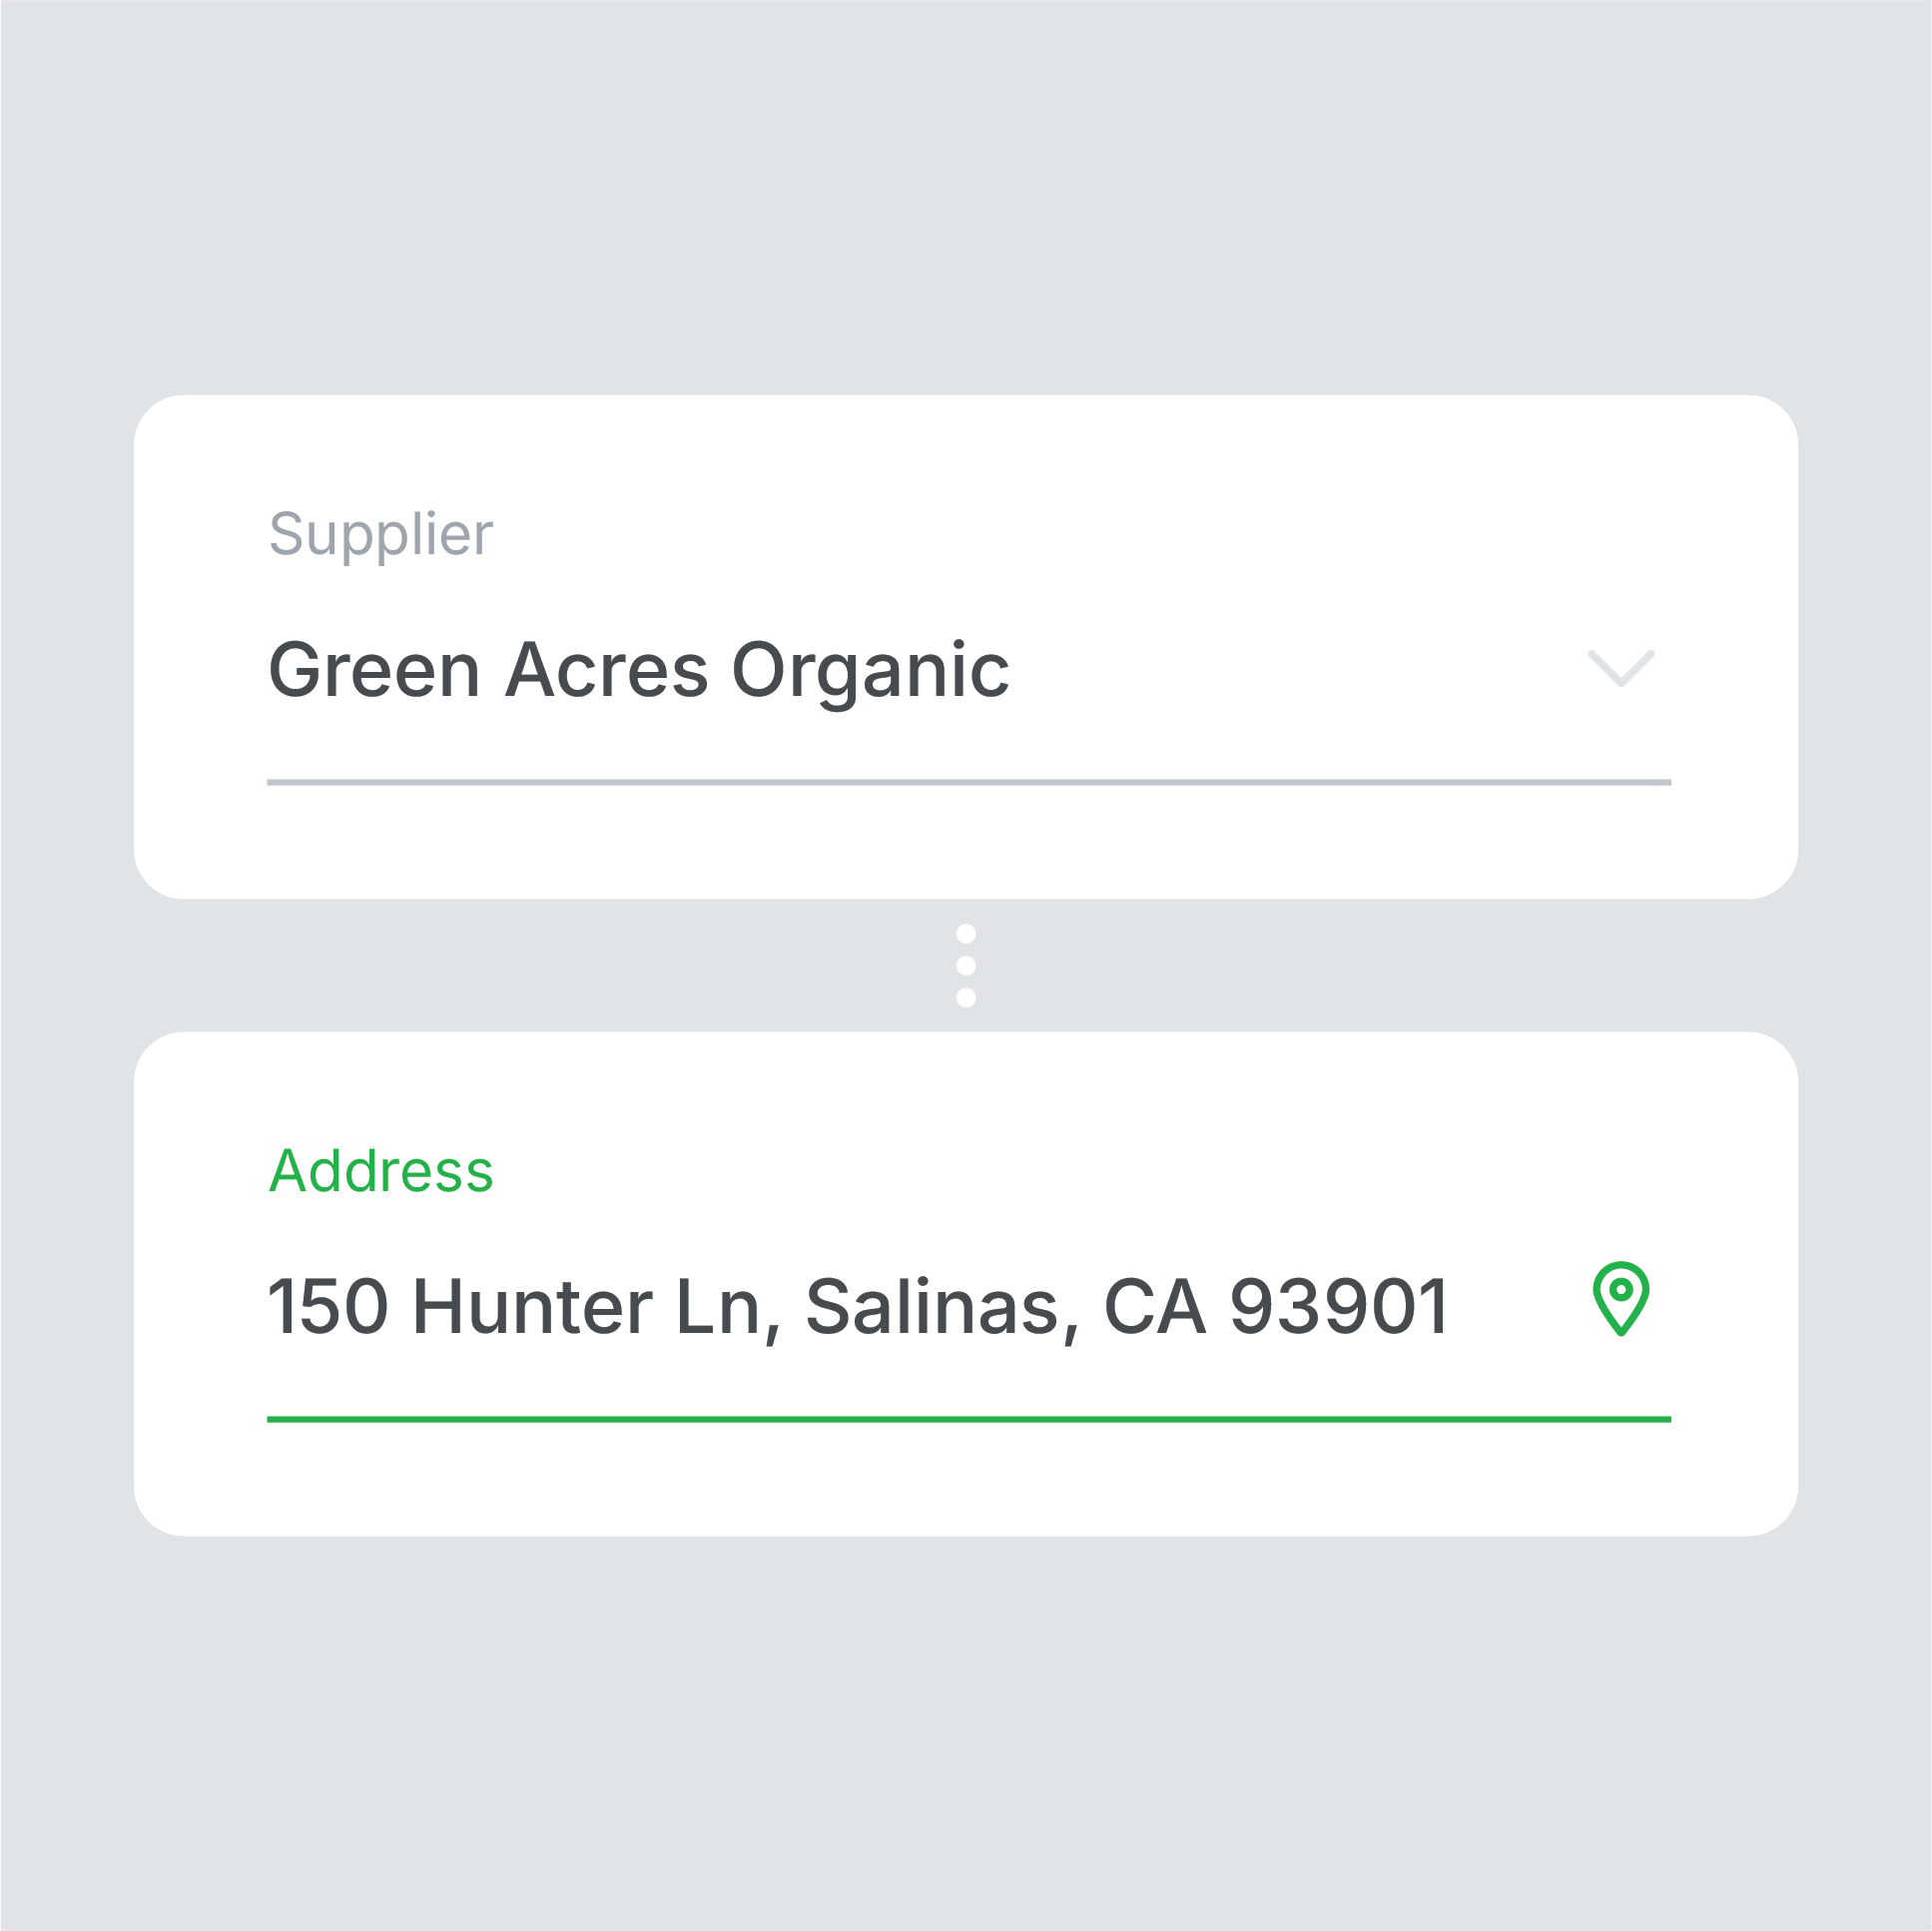Click the word Green in supplier name
Screen dimensions: 1932x1931
tap(375, 670)
